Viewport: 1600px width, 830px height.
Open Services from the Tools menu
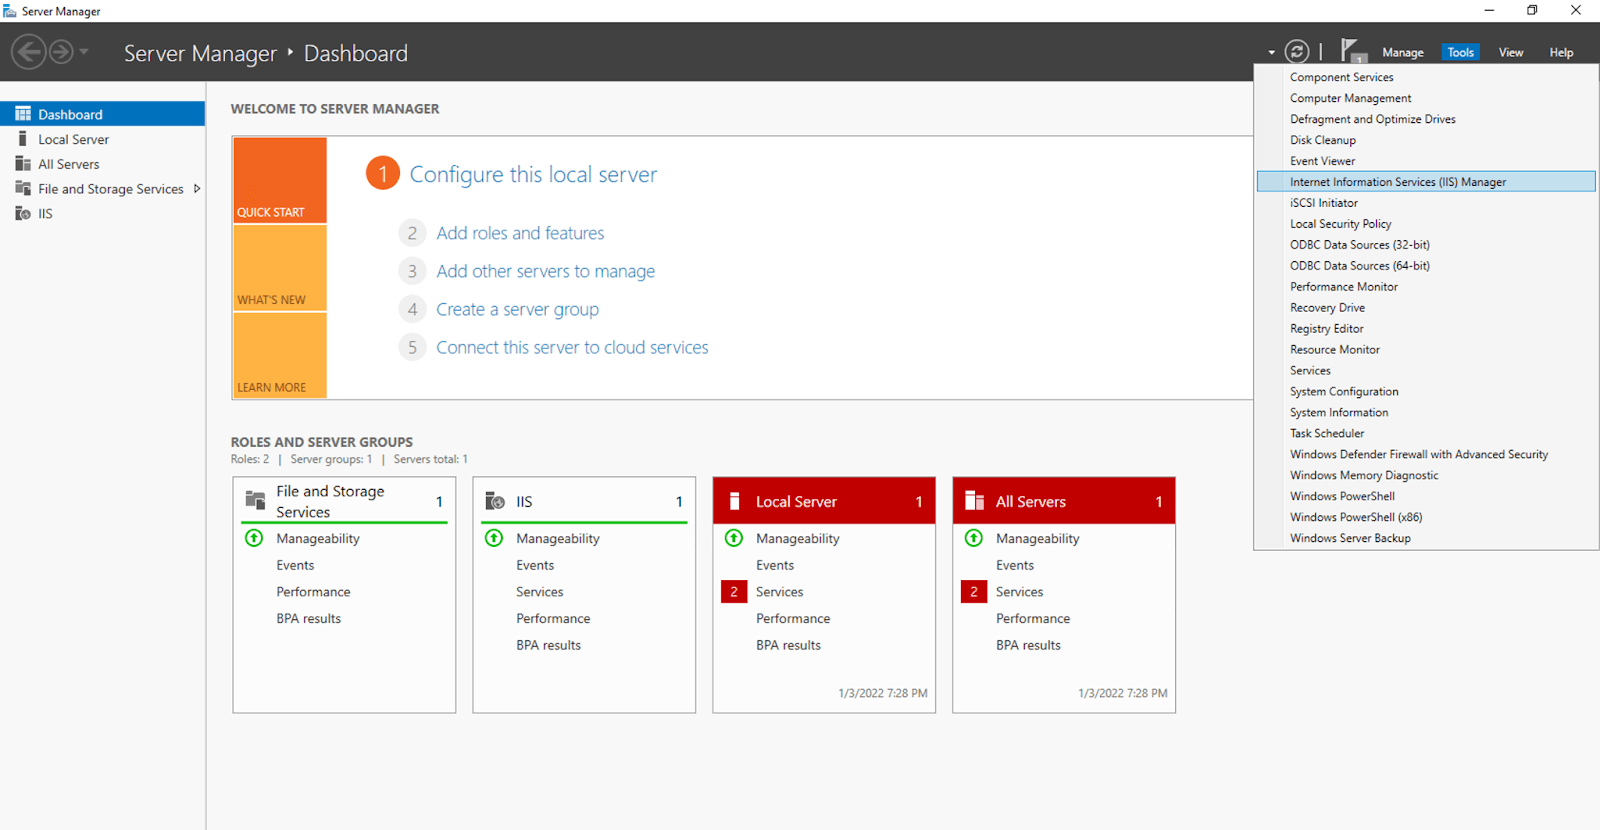point(1426,371)
